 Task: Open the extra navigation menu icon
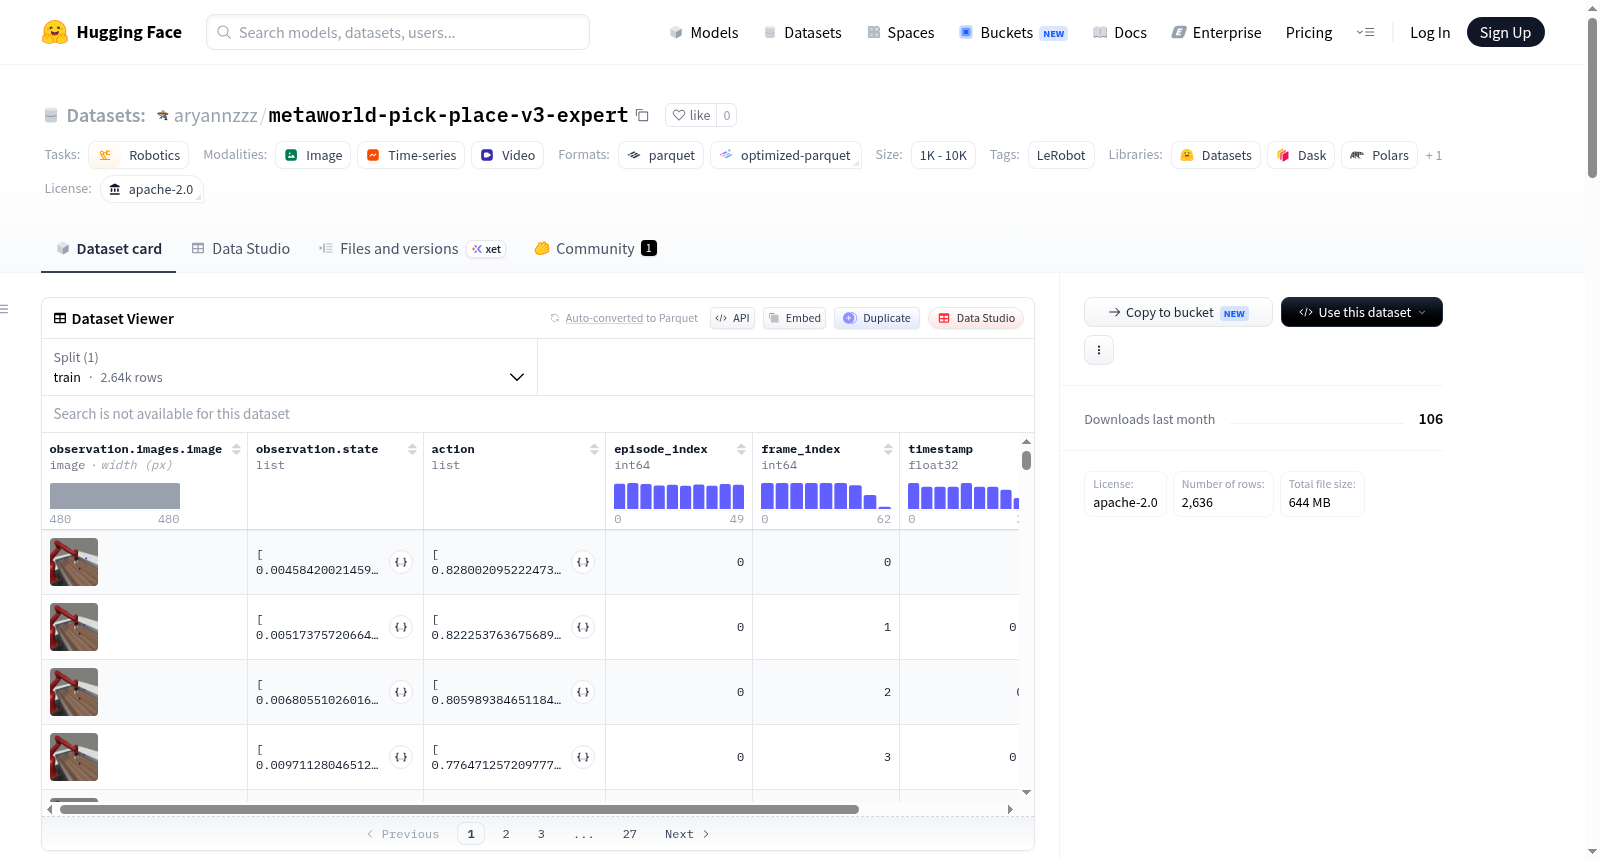coord(1365,32)
